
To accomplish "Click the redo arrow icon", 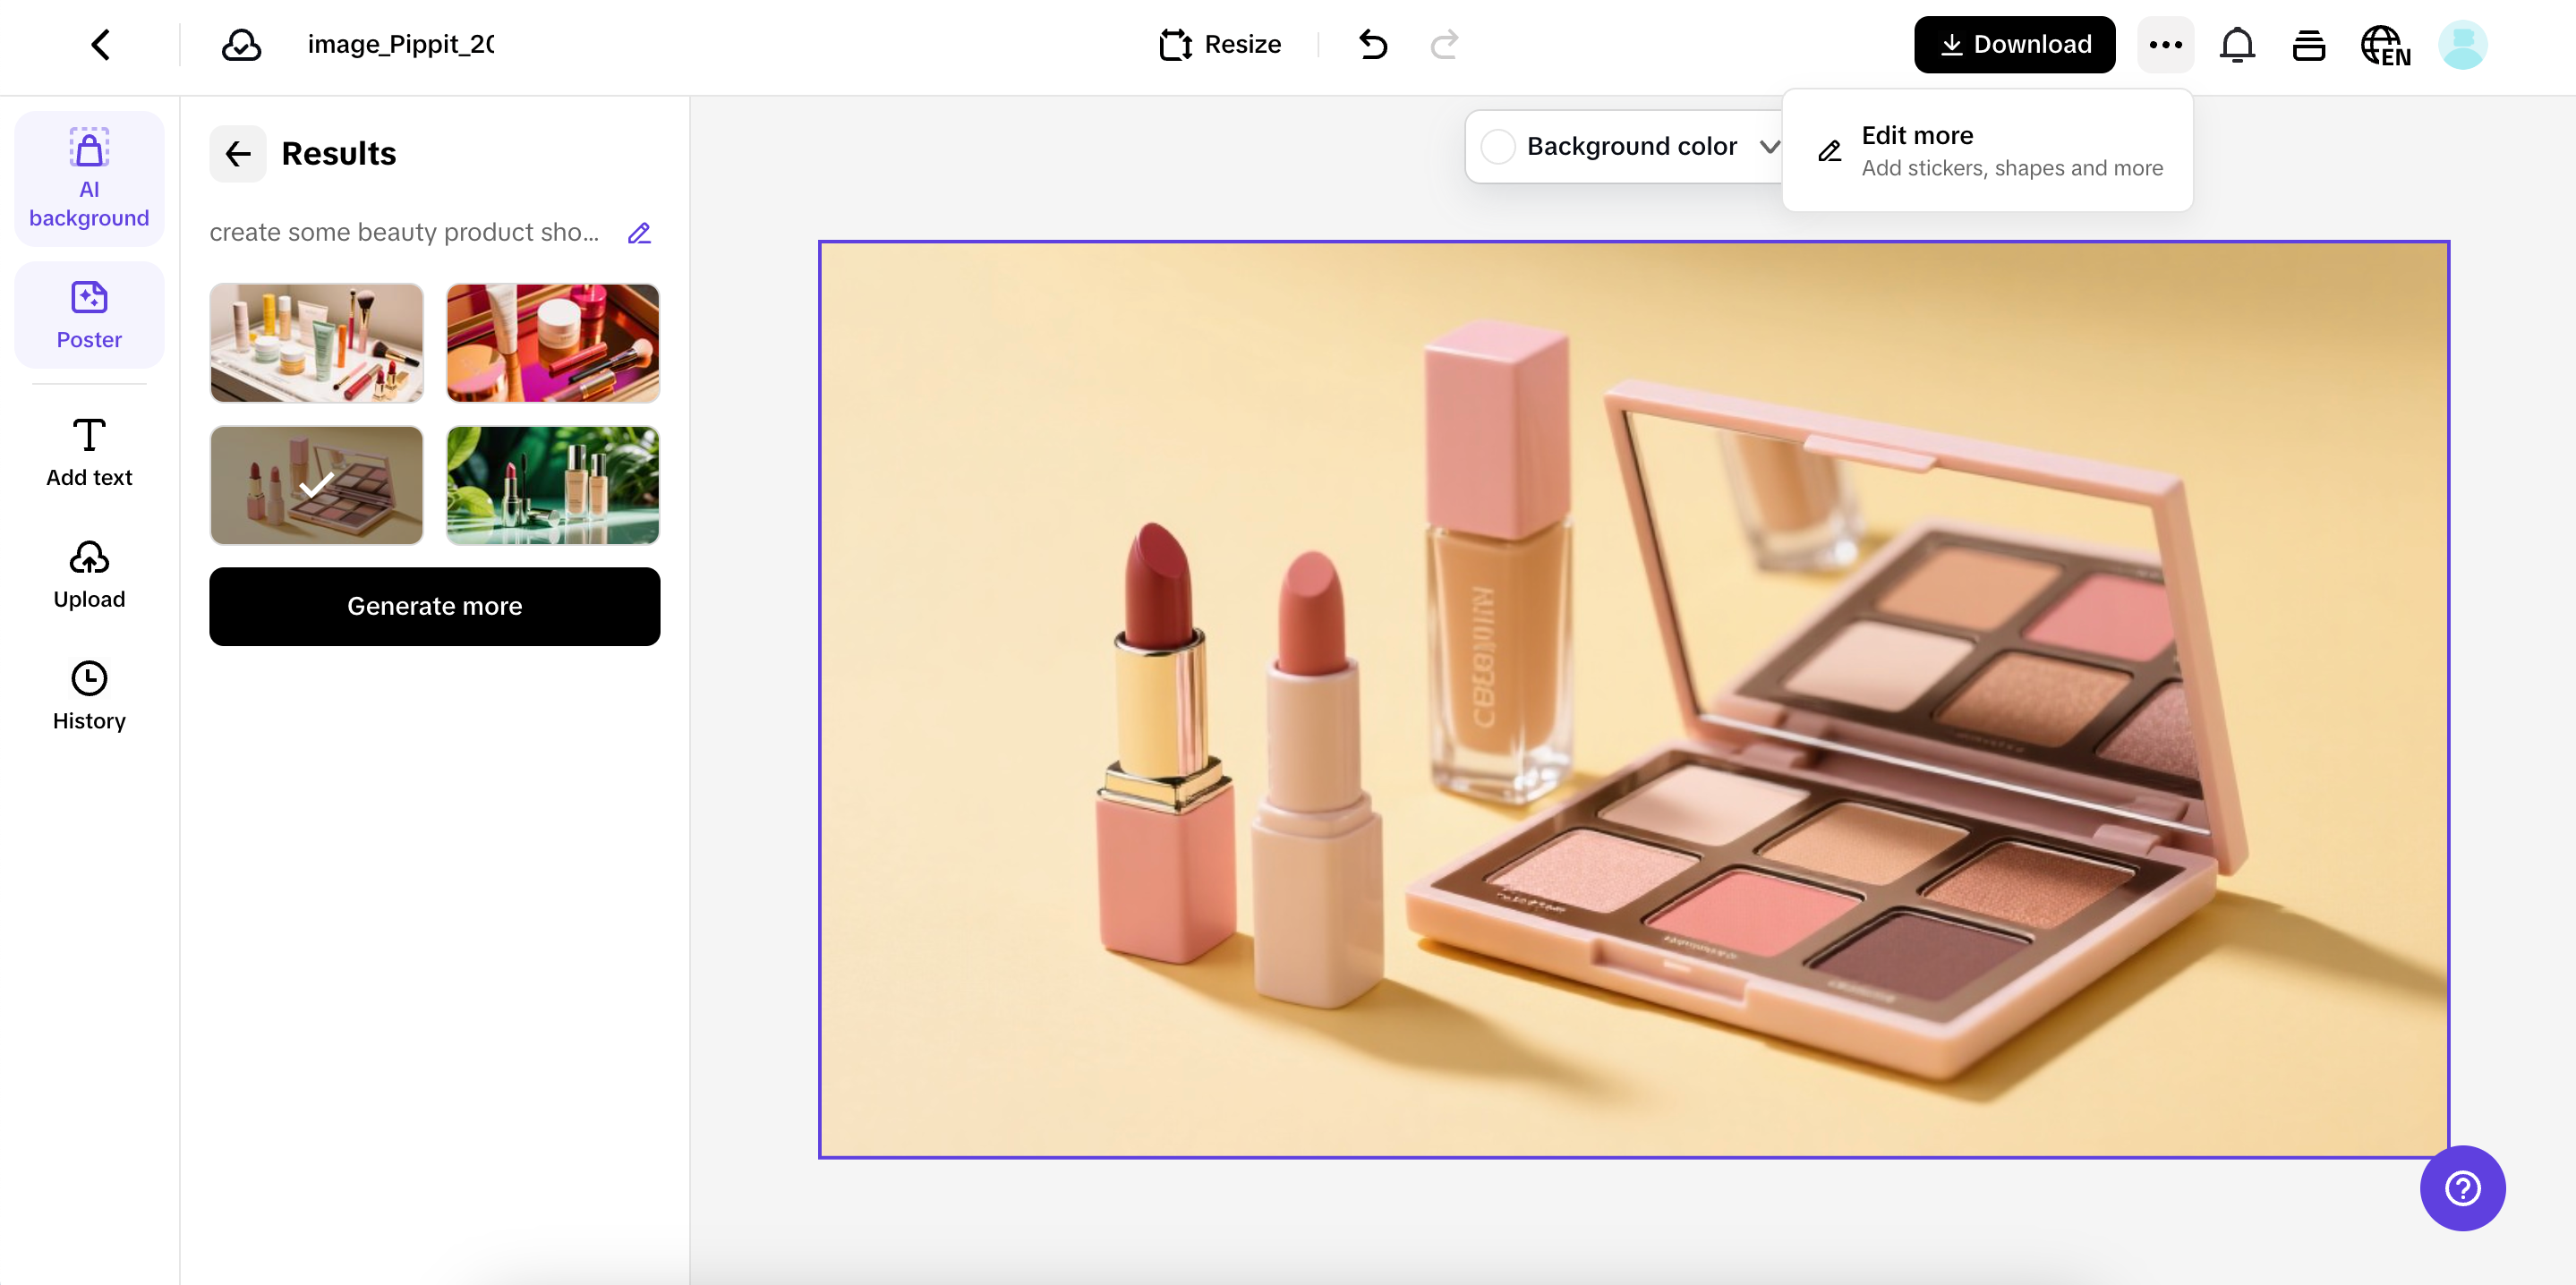I will pyautogui.click(x=1444, y=44).
